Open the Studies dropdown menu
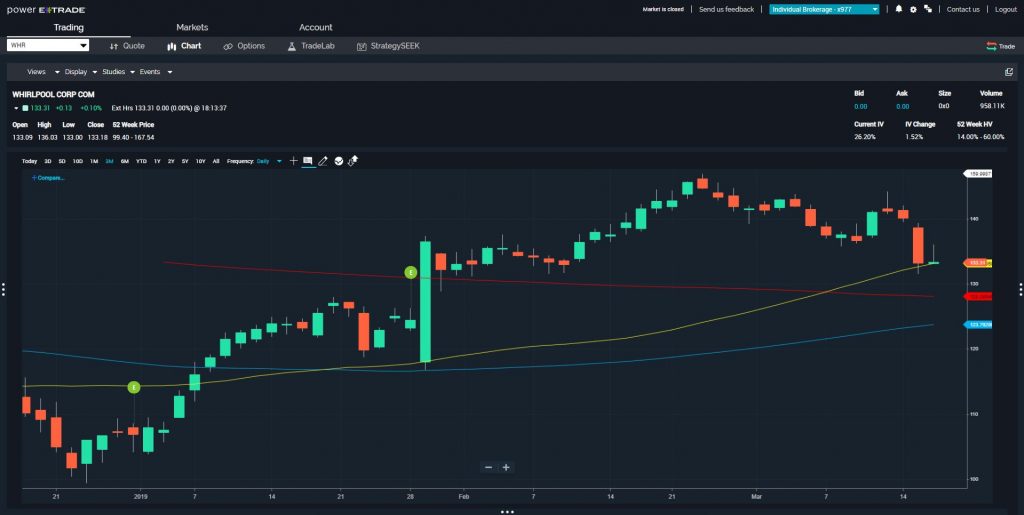Viewport: 1024px width, 515px height. coord(118,72)
